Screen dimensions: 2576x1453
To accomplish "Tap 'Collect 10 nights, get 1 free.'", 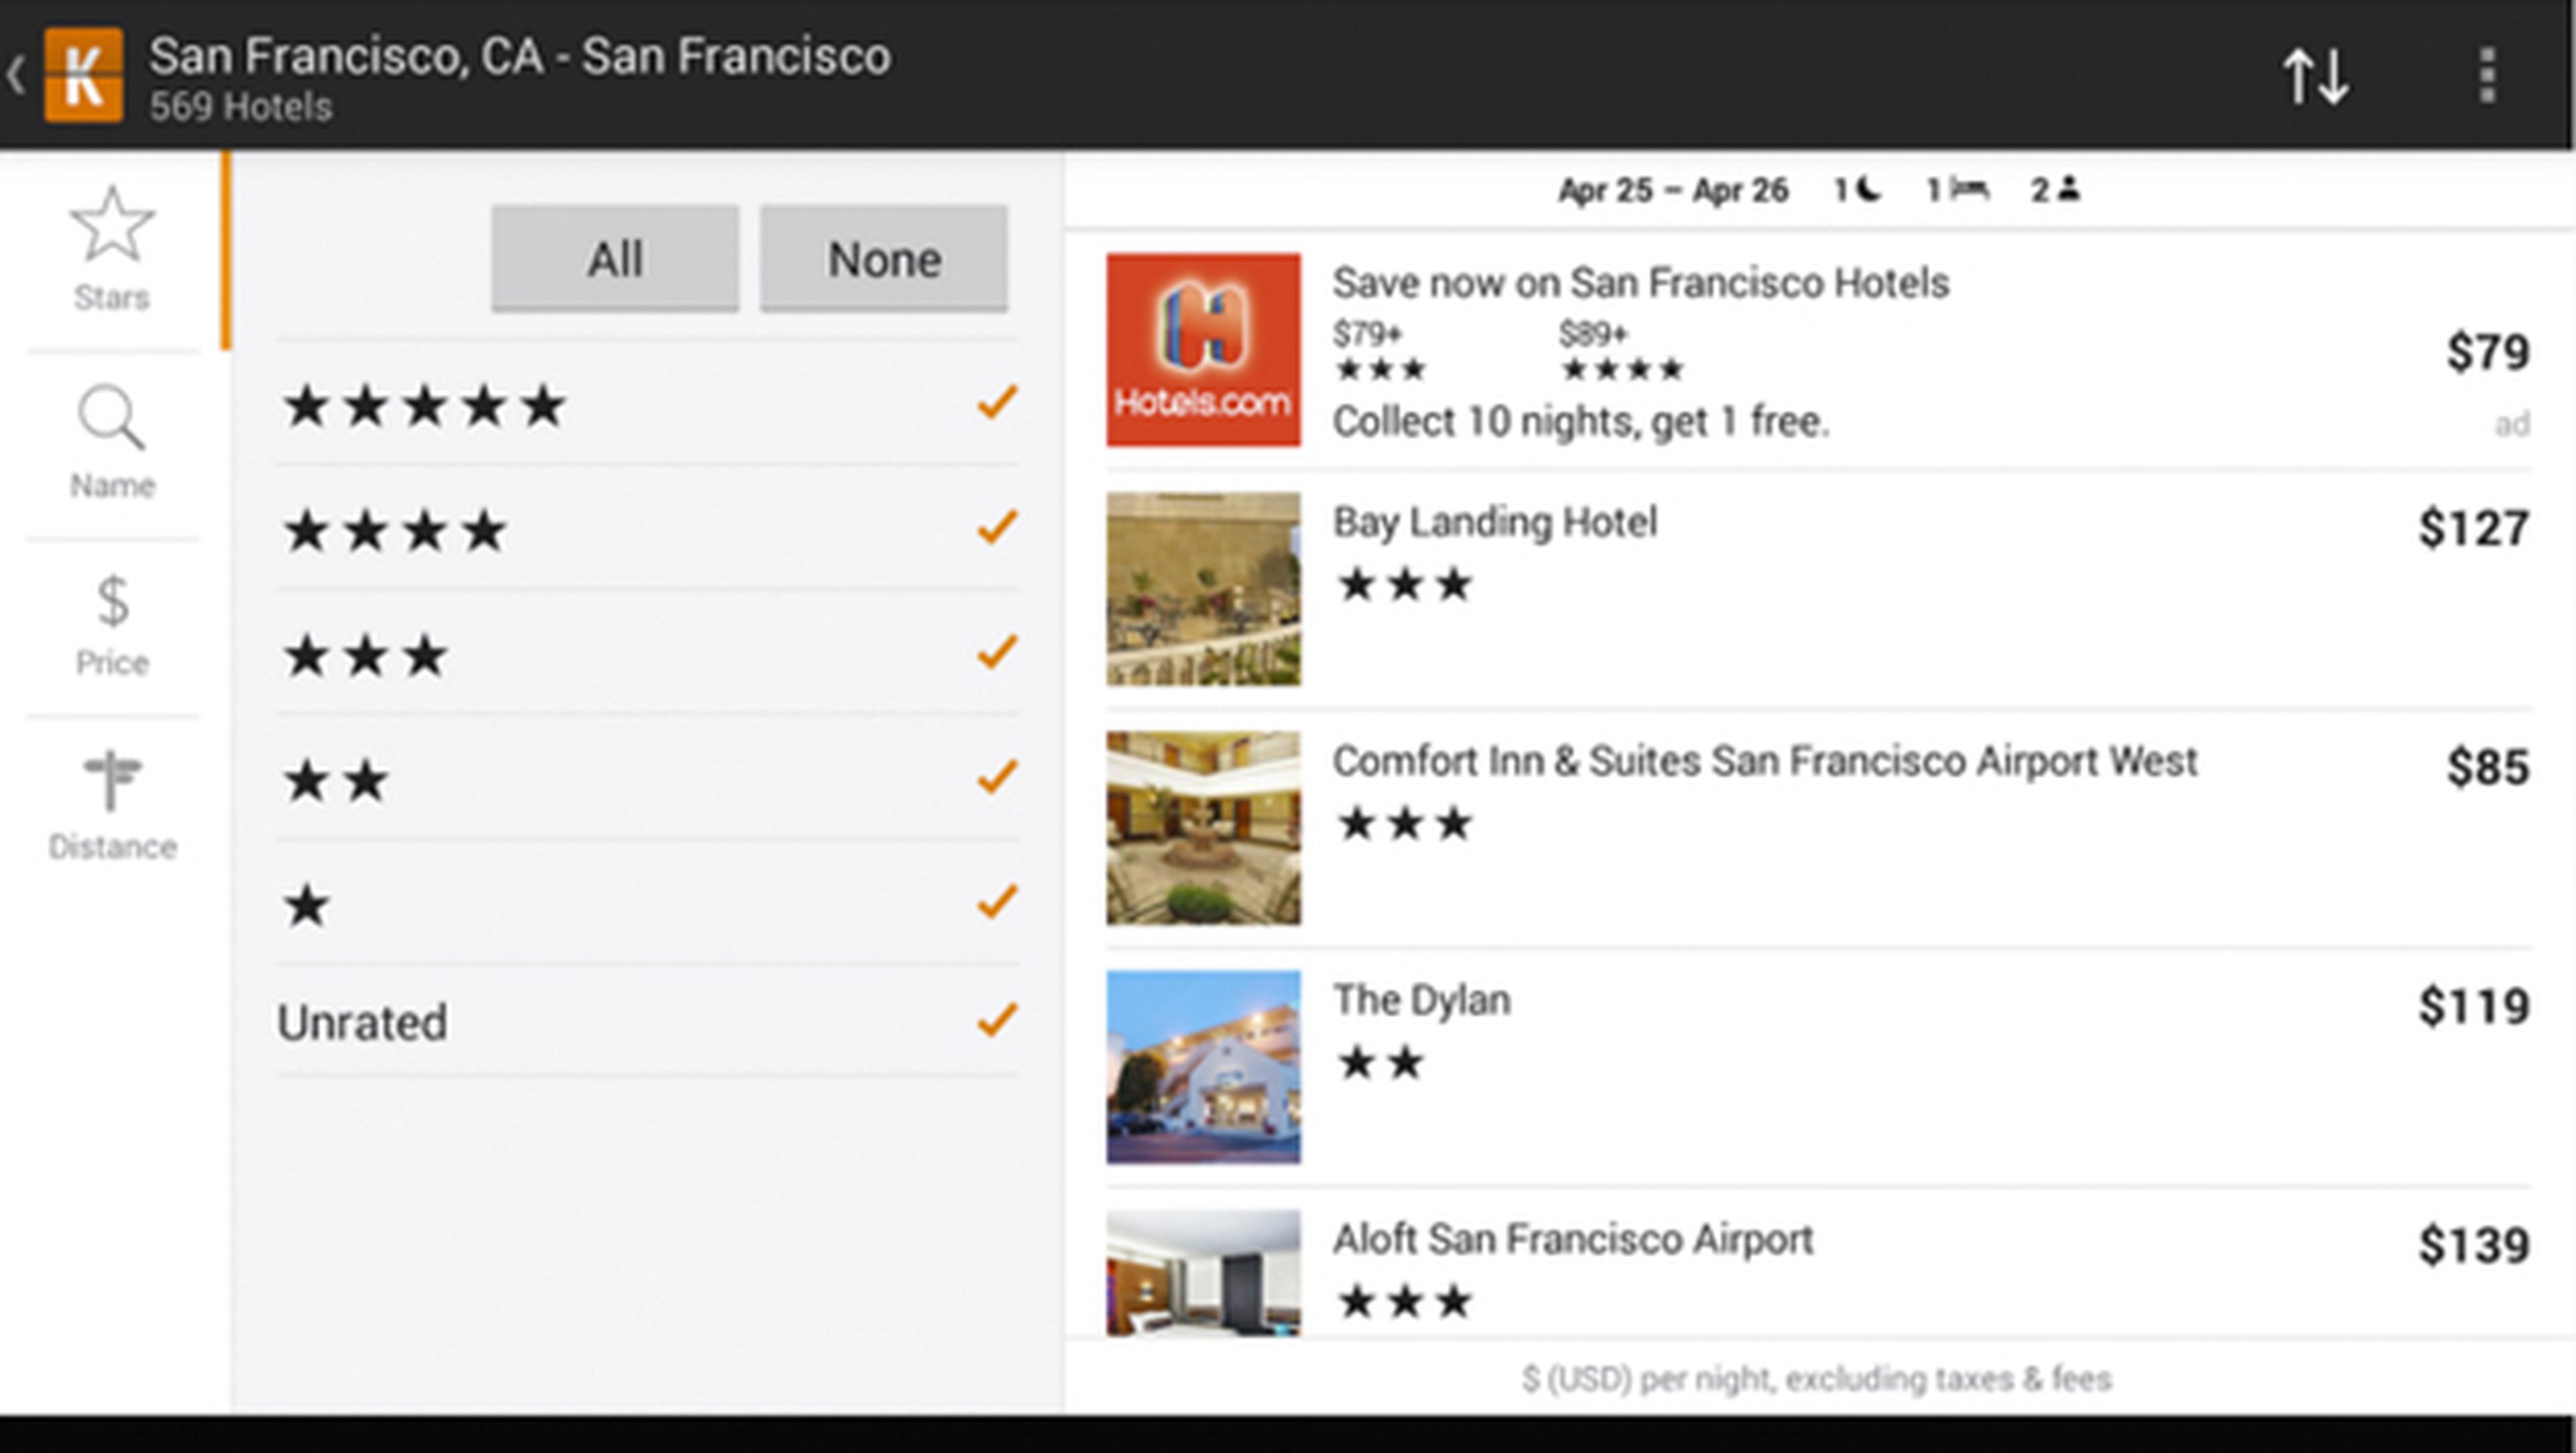I will pyautogui.click(x=1580, y=422).
